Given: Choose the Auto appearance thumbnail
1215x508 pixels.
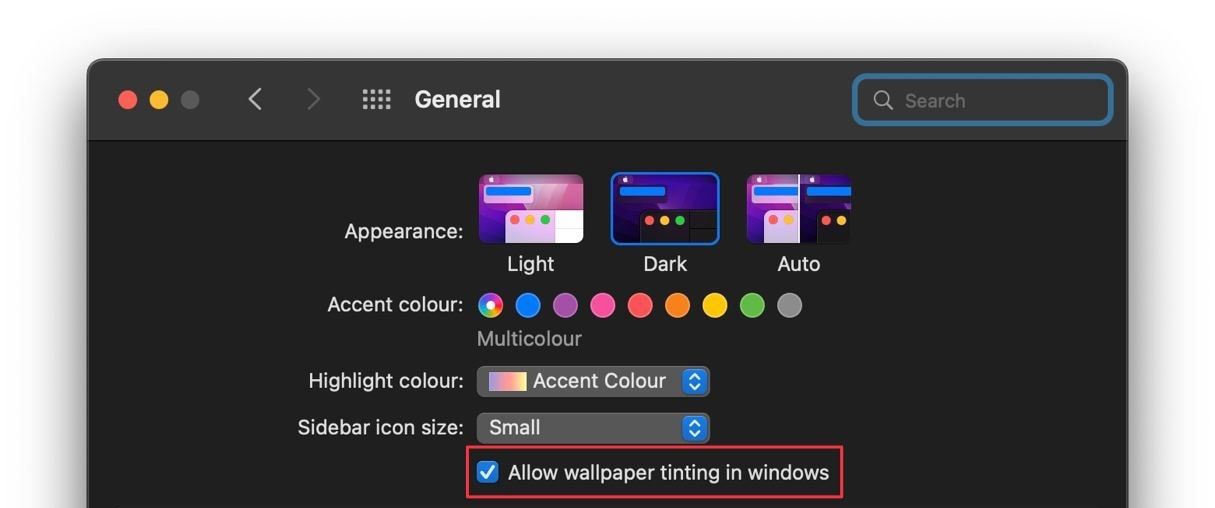Looking at the screenshot, I should 798,209.
